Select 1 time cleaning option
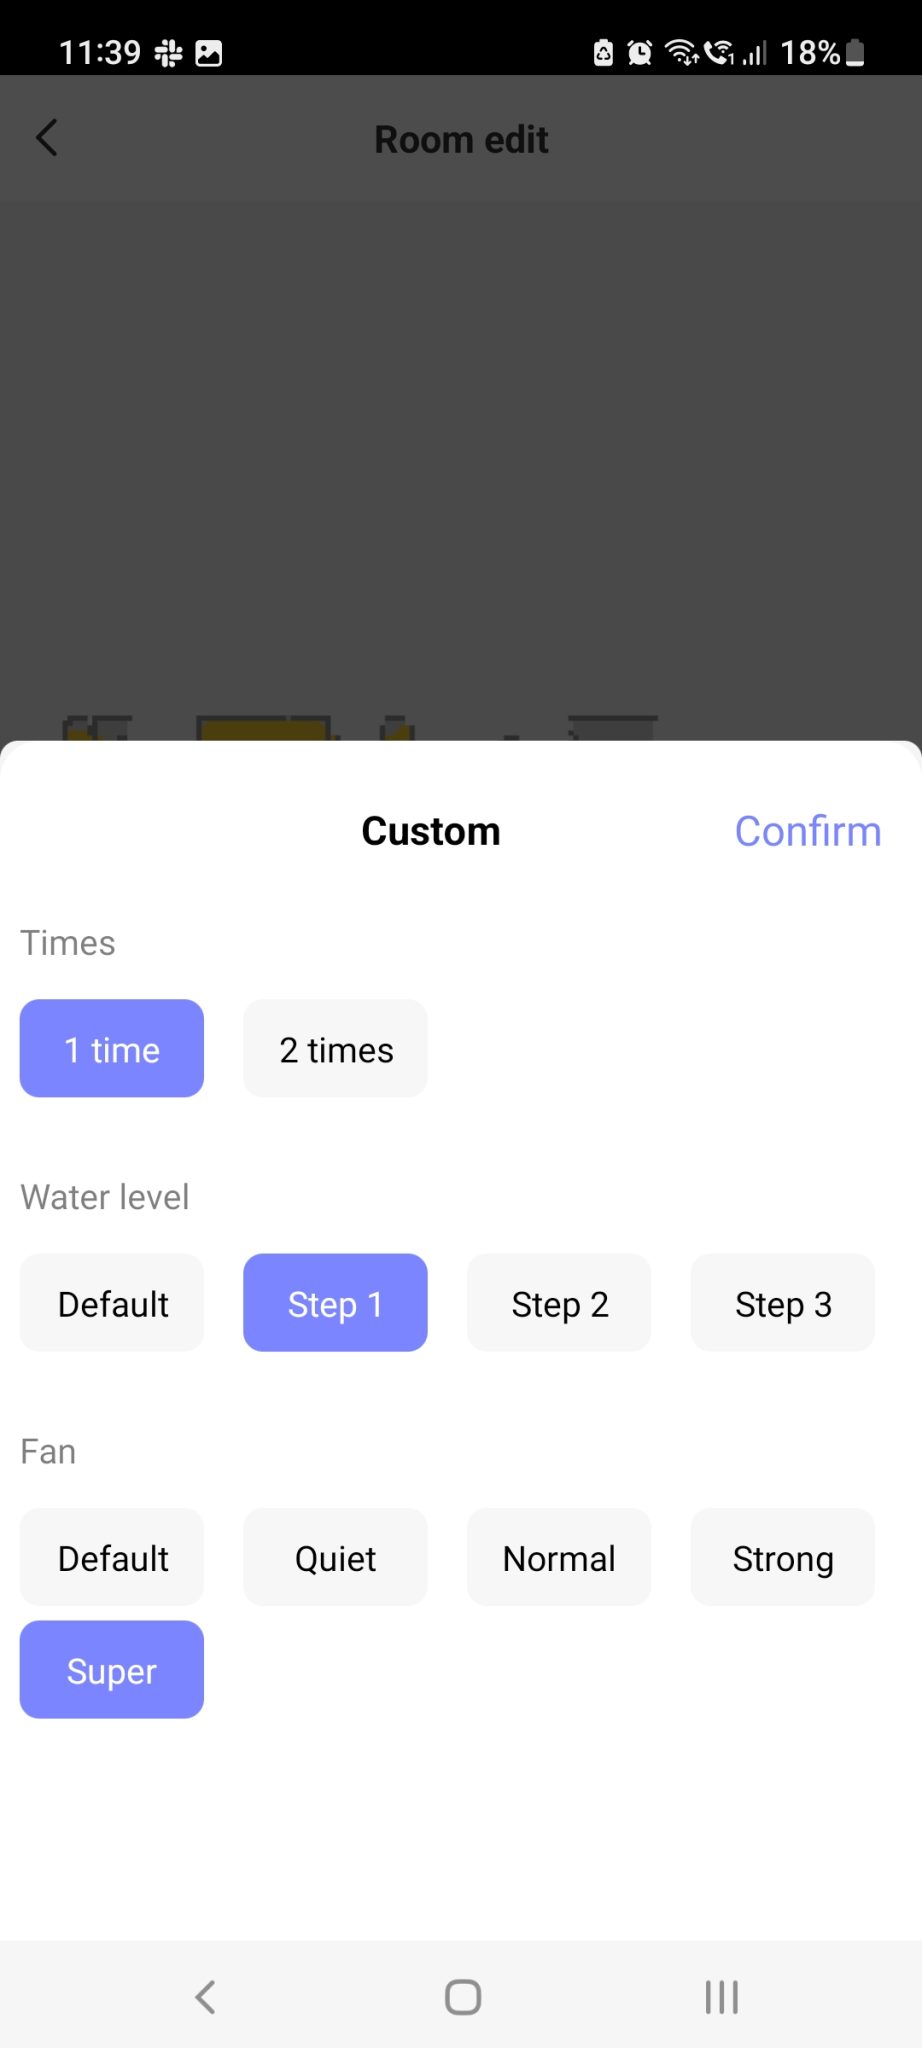 (112, 1048)
